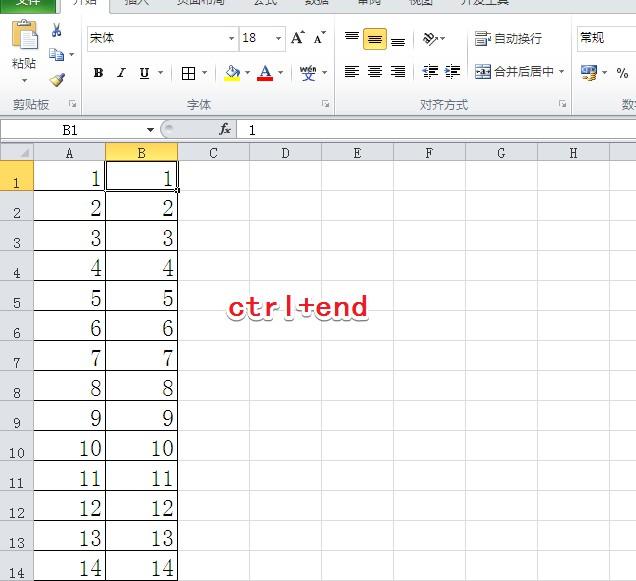Click the wén phonetic guide icon
This screenshot has width=636, height=581.
point(308,73)
